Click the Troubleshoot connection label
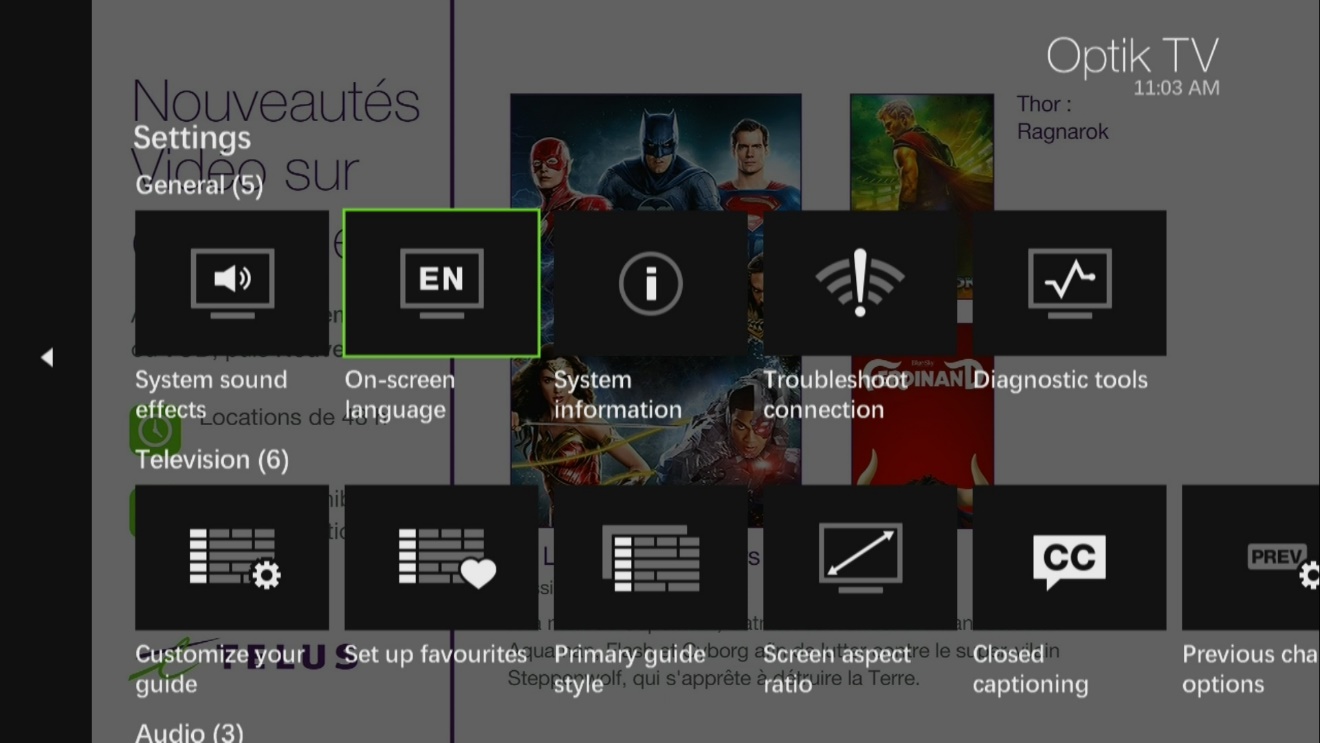 [x=835, y=395]
